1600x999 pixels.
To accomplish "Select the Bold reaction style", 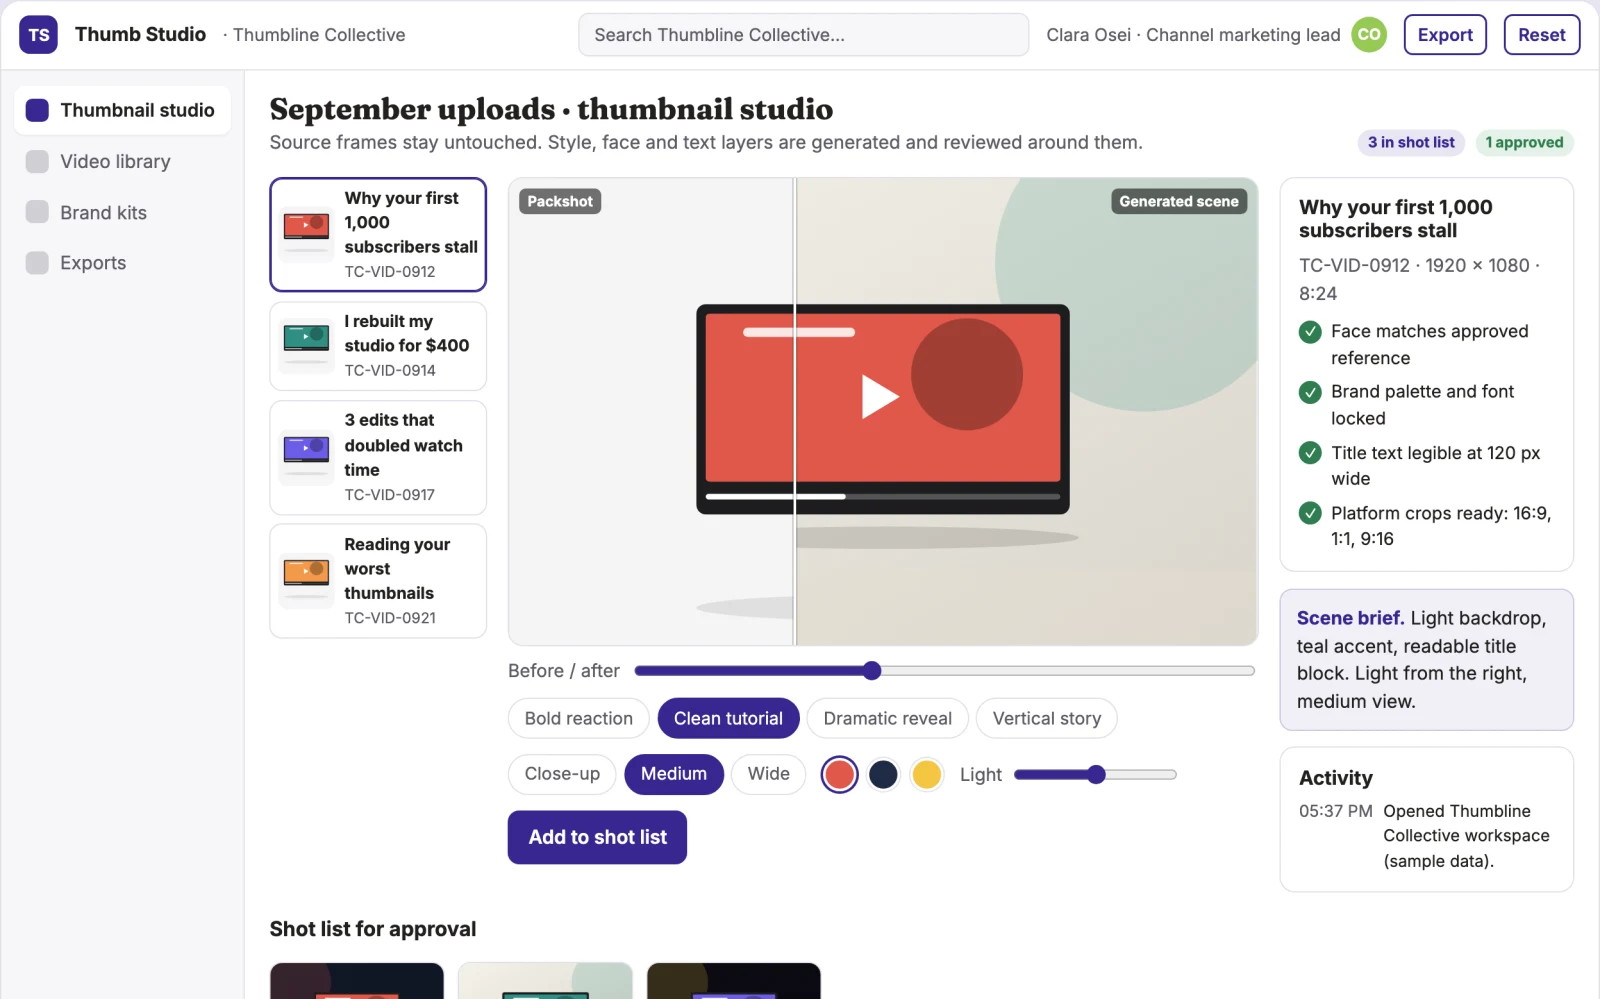I will click(x=579, y=718).
